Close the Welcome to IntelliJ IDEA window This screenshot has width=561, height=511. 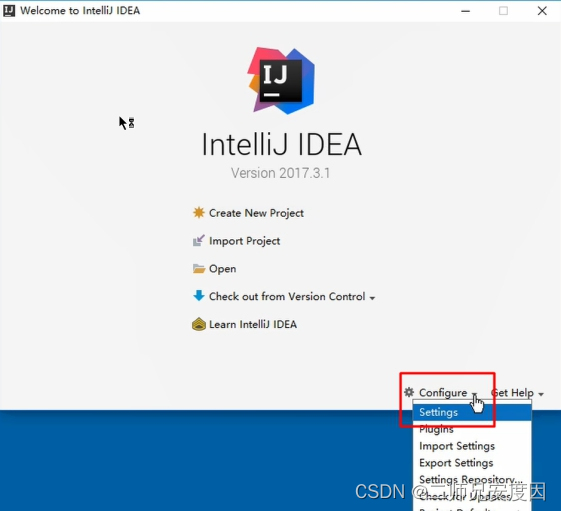coord(542,11)
